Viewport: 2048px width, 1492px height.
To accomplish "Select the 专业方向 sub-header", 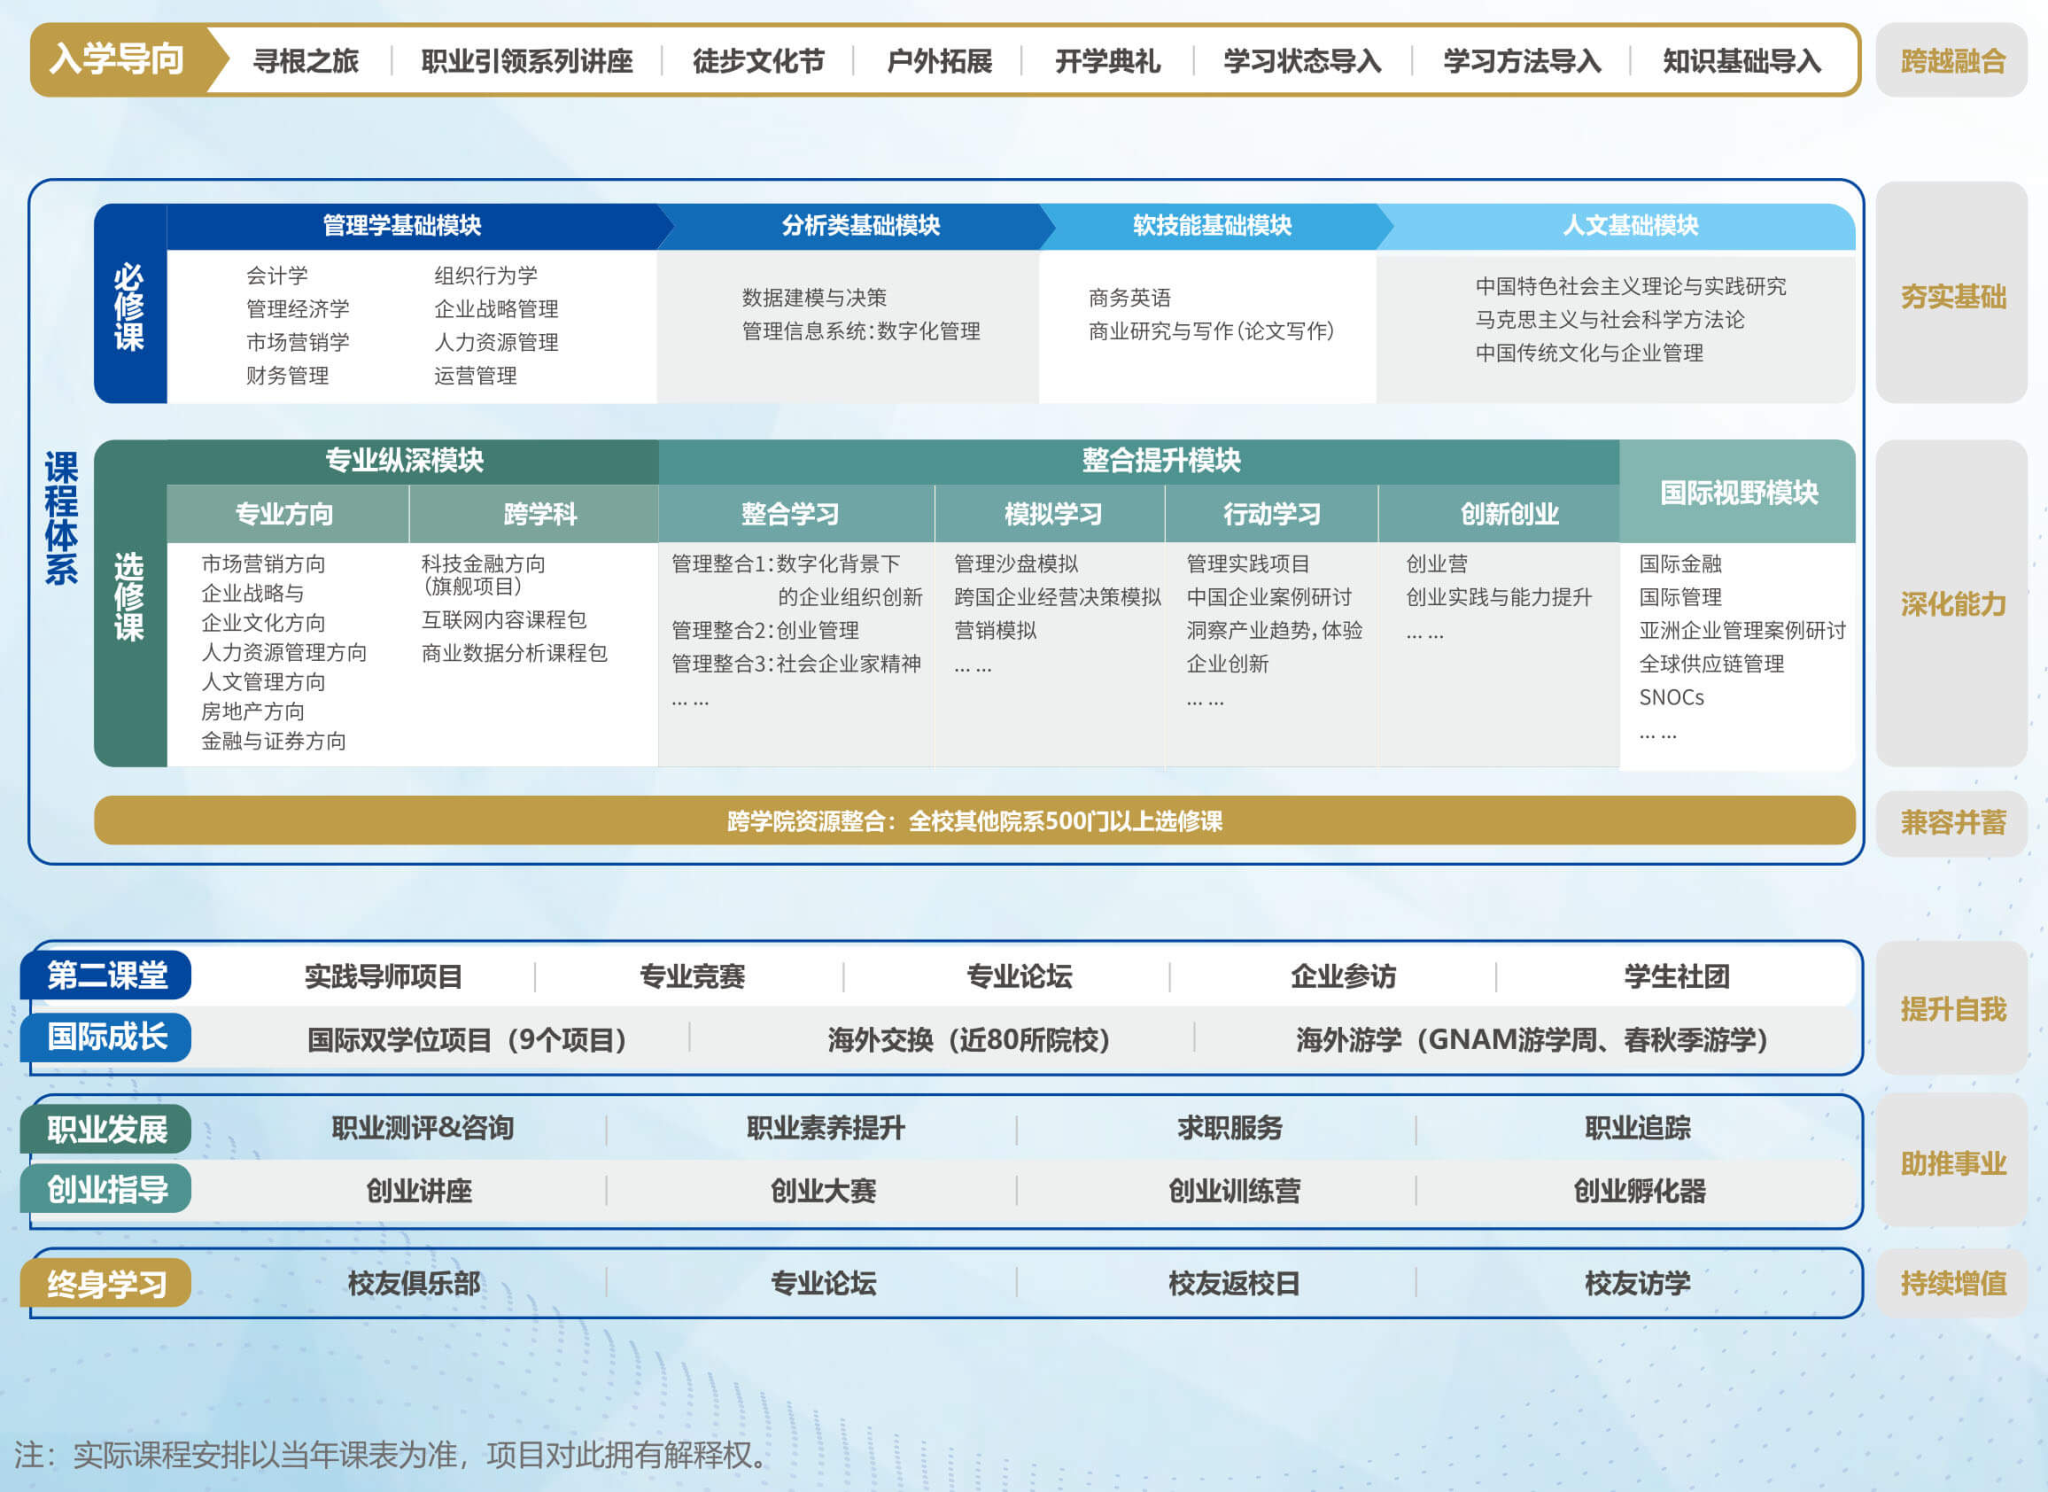I will (285, 514).
